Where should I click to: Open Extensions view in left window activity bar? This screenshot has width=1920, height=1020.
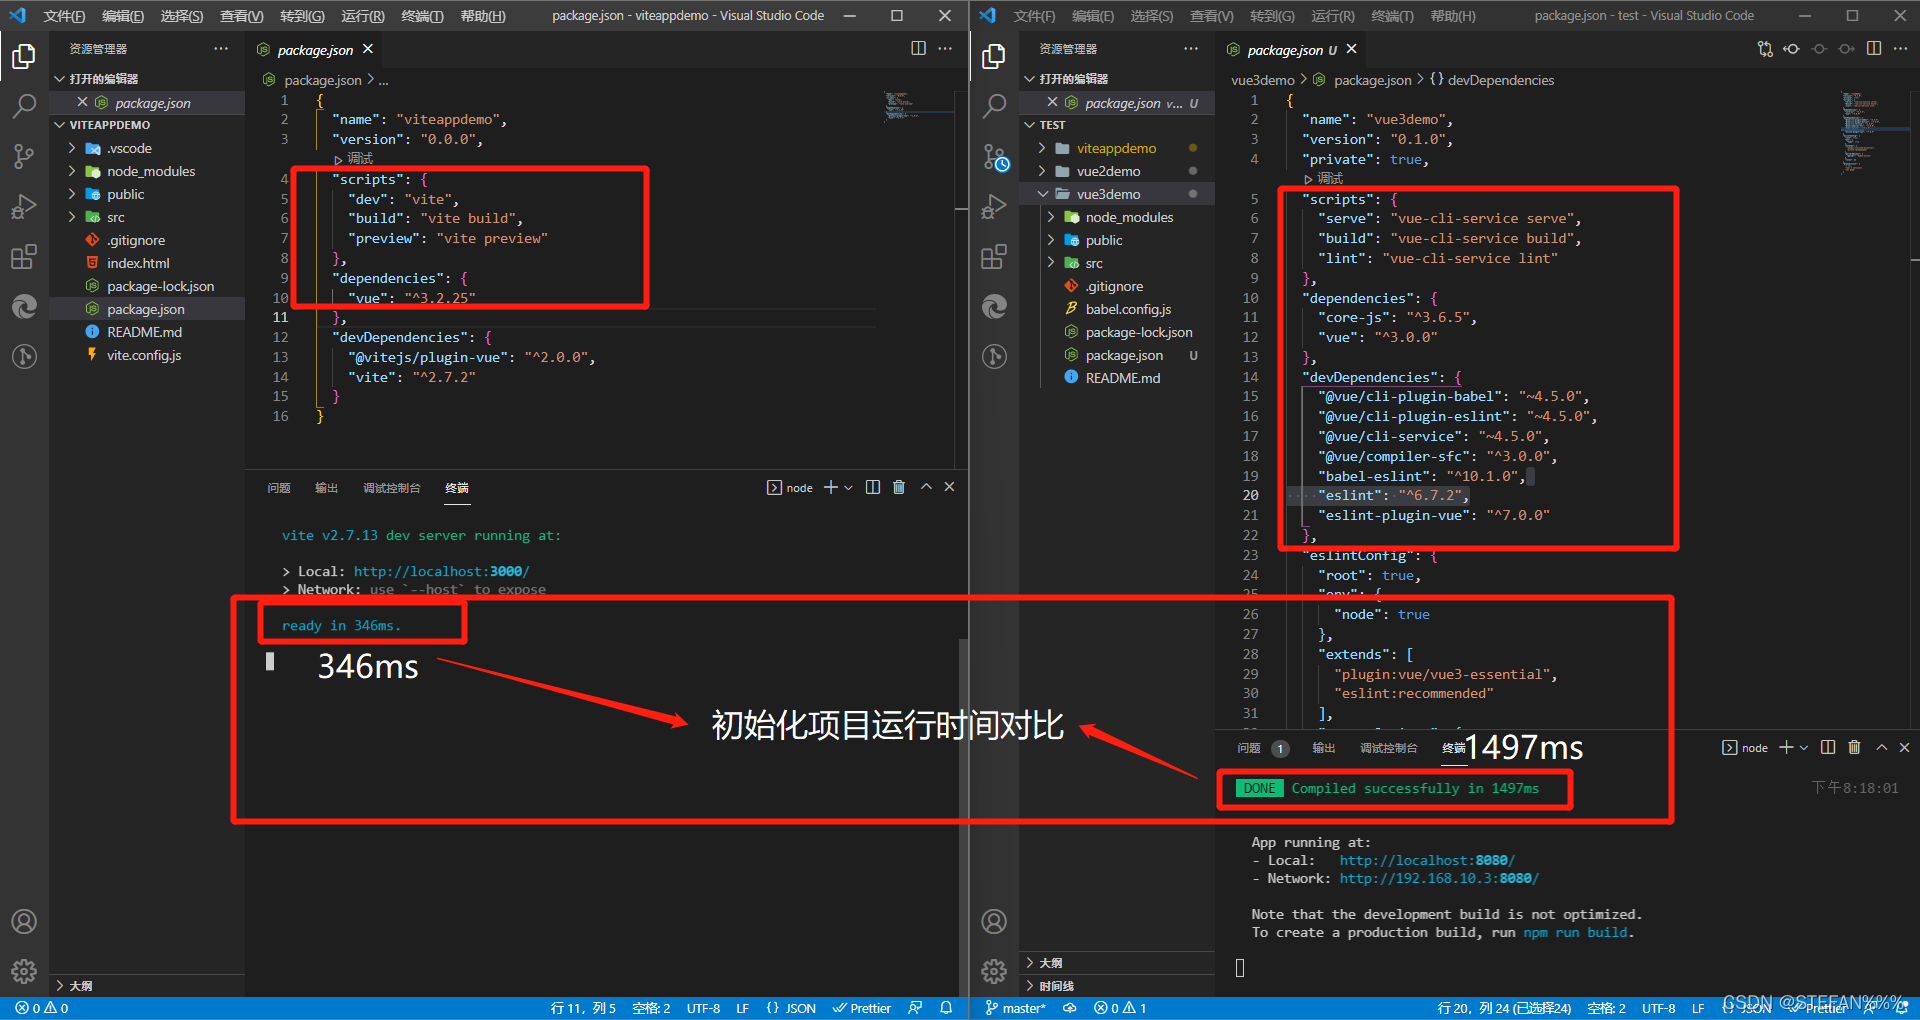[x=24, y=256]
